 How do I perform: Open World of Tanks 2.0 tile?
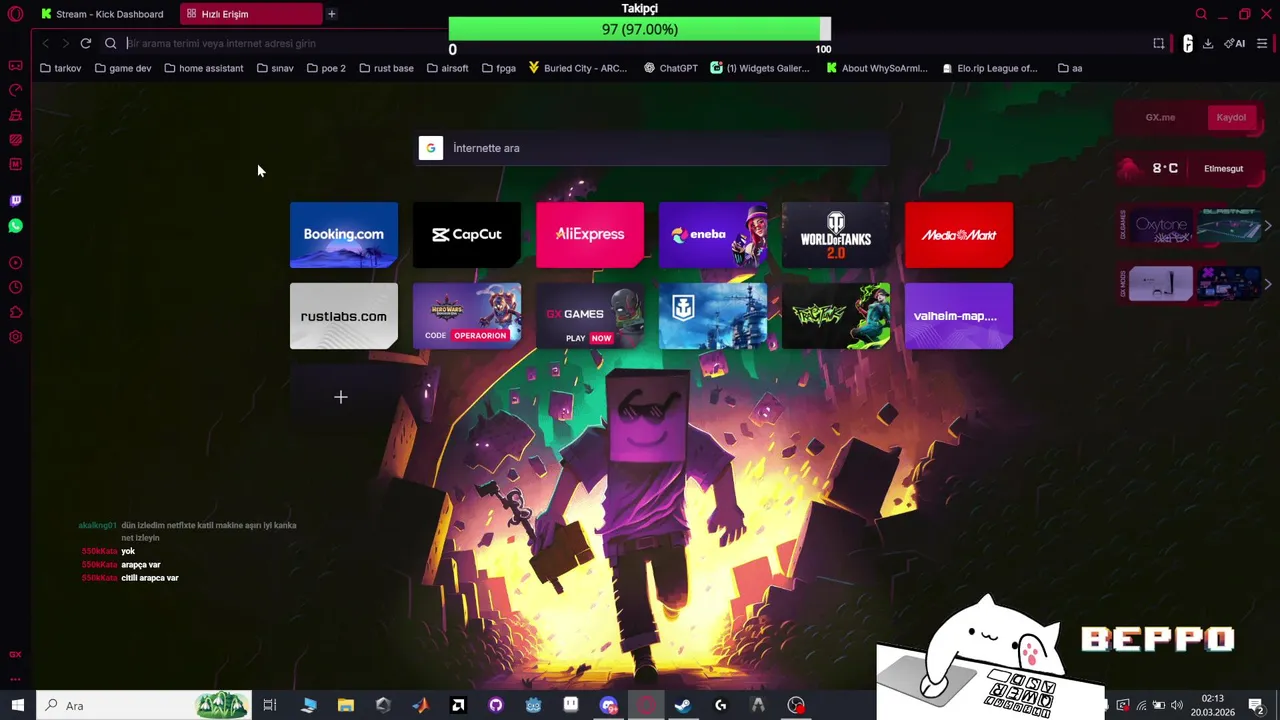point(836,235)
